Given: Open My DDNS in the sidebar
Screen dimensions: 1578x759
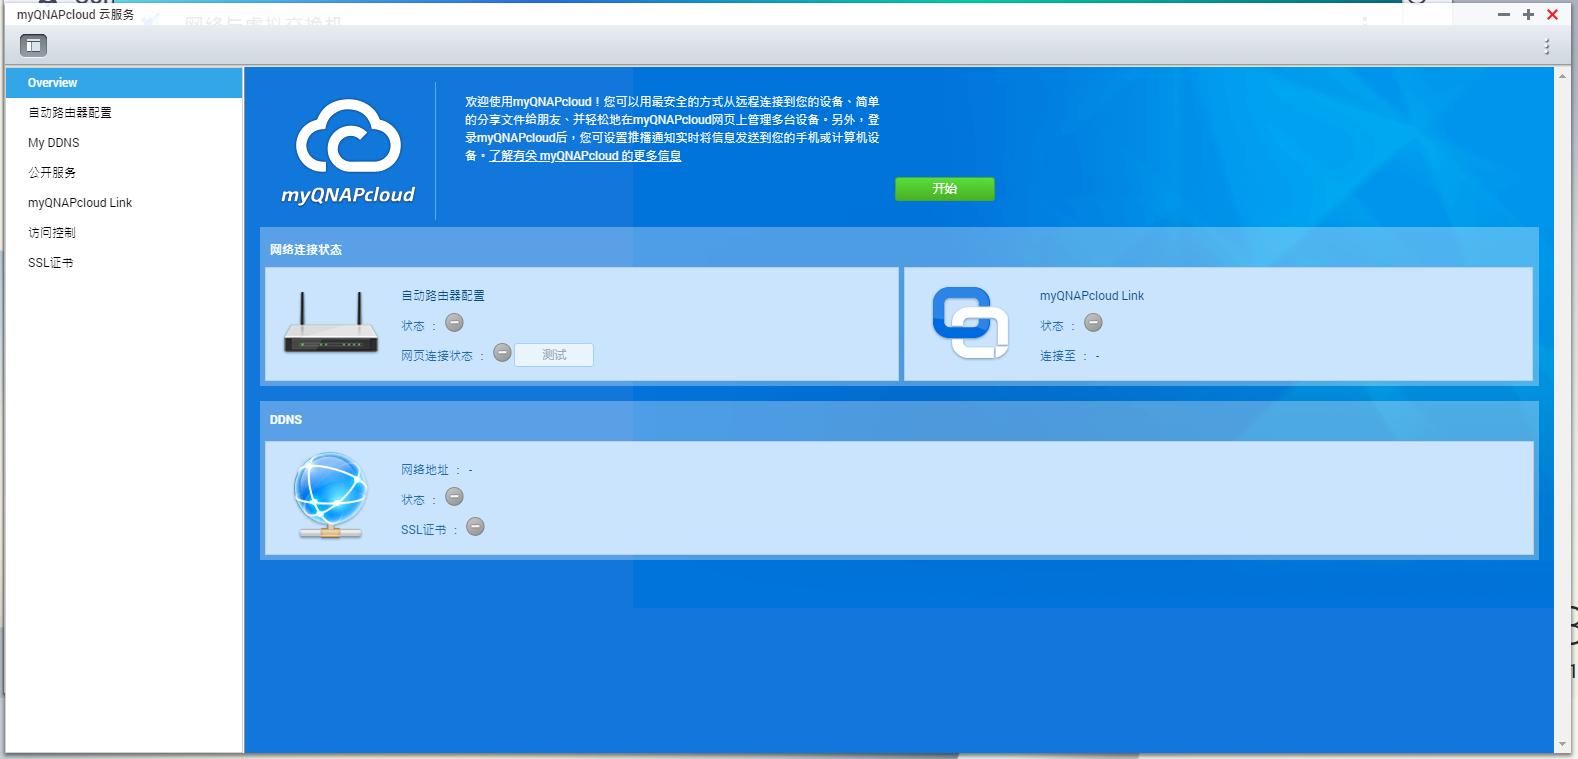Looking at the screenshot, I should pyautogui.click(x=124, y=143).
